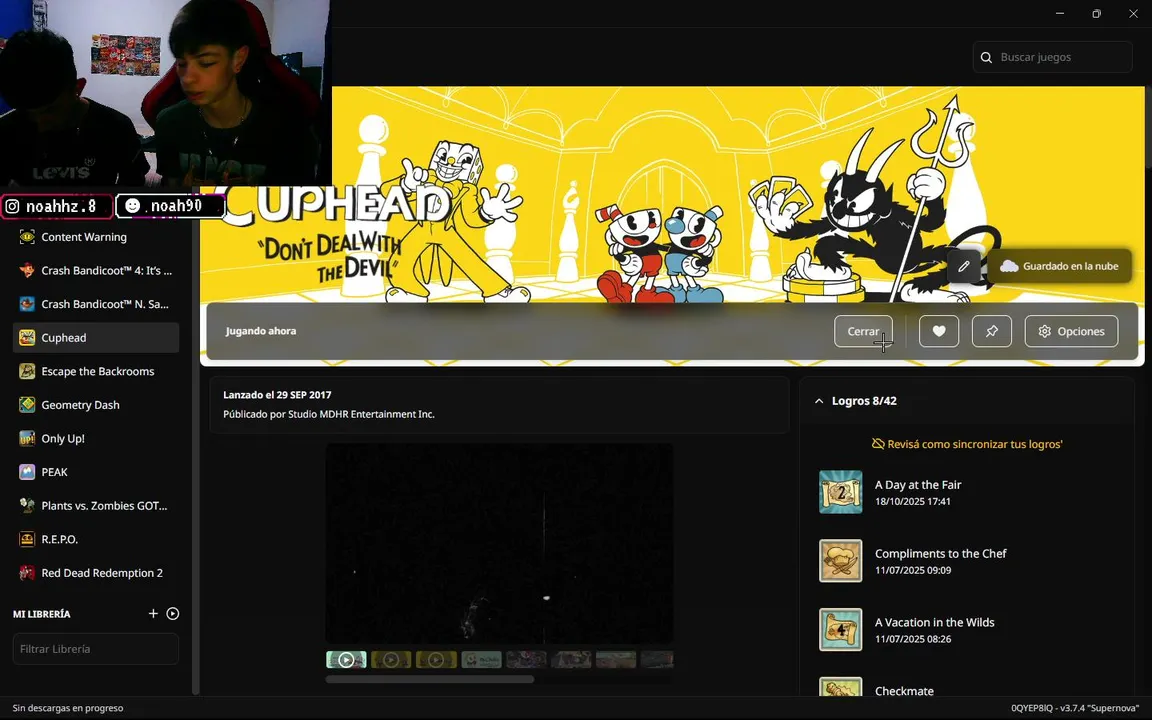1152x720 pixels.
Task: Click 'Públicado por Studio MDHR Entertainment Inc.' text
Action: pyautogui.click(x=329, y=414)
